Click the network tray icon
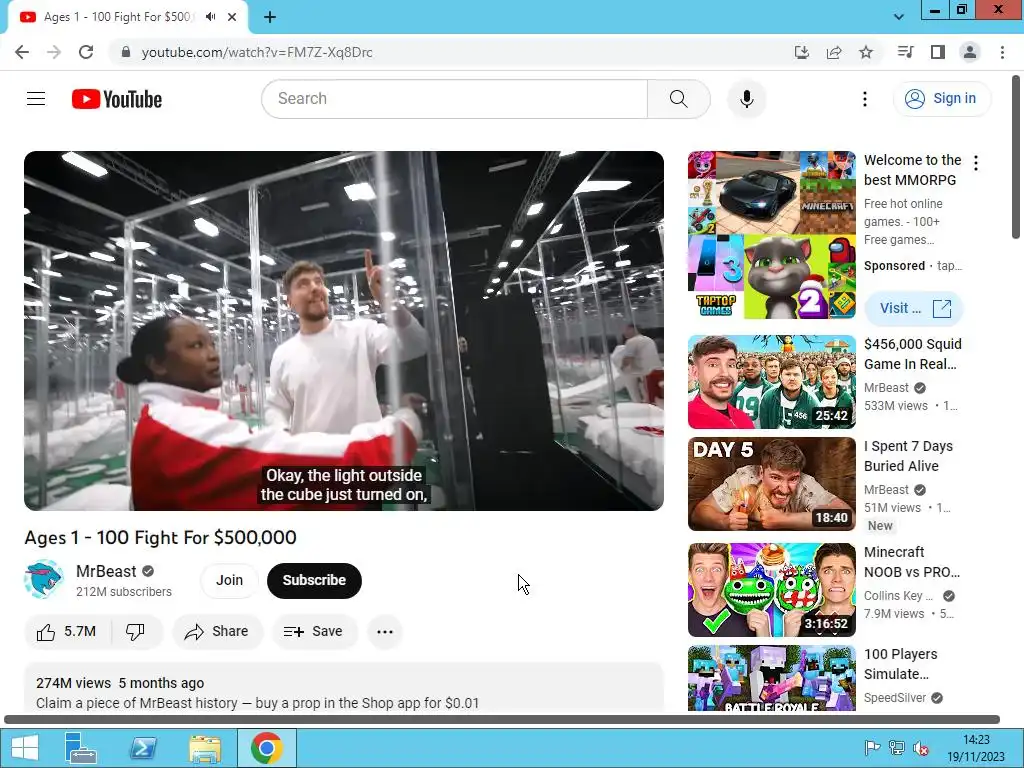1024x768 pixels. (x=896, y=748)
